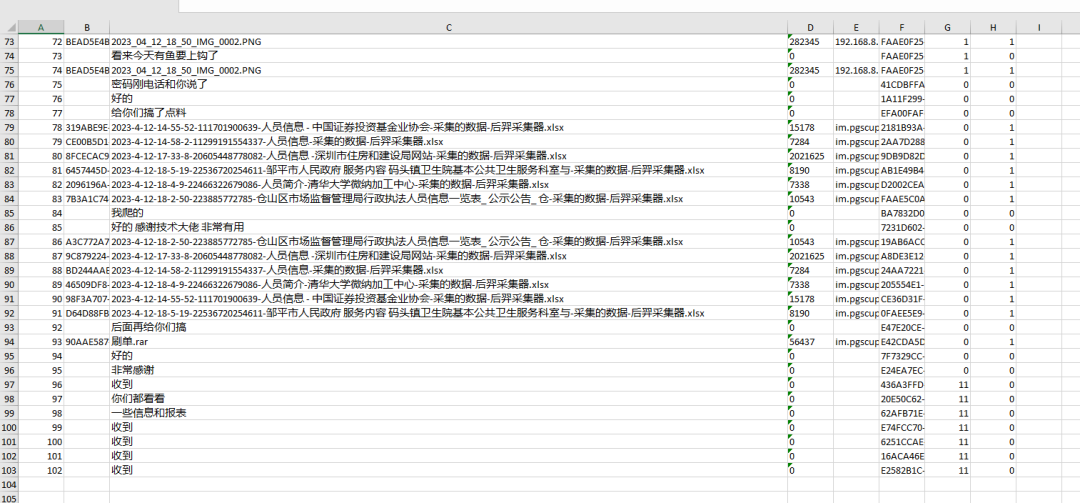The image size is (1080, 503).
Task: Click cell 好的 感谢技术大佬 非常有用
Action: (x=448, y=227)
